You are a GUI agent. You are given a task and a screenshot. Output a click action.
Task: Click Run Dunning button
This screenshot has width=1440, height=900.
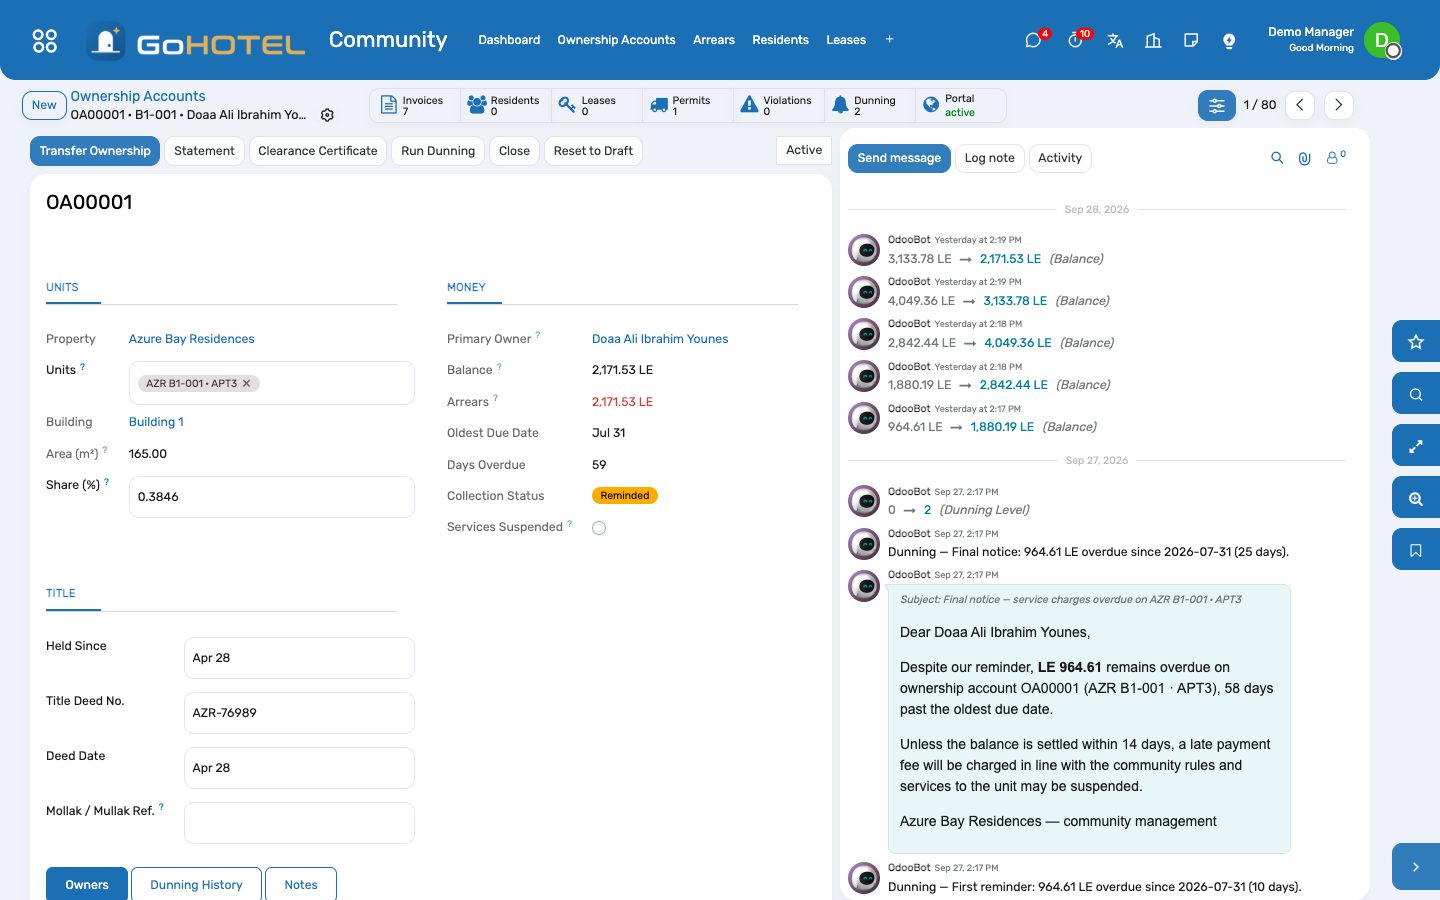coord(438,151)
